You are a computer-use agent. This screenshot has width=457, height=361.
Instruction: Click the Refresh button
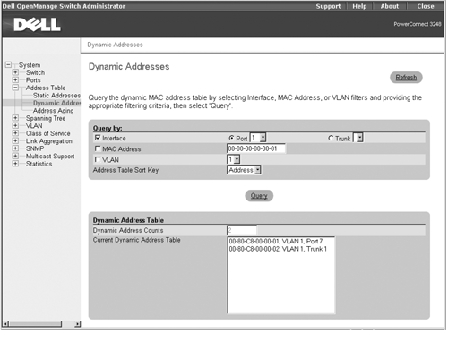coord(406,77)
